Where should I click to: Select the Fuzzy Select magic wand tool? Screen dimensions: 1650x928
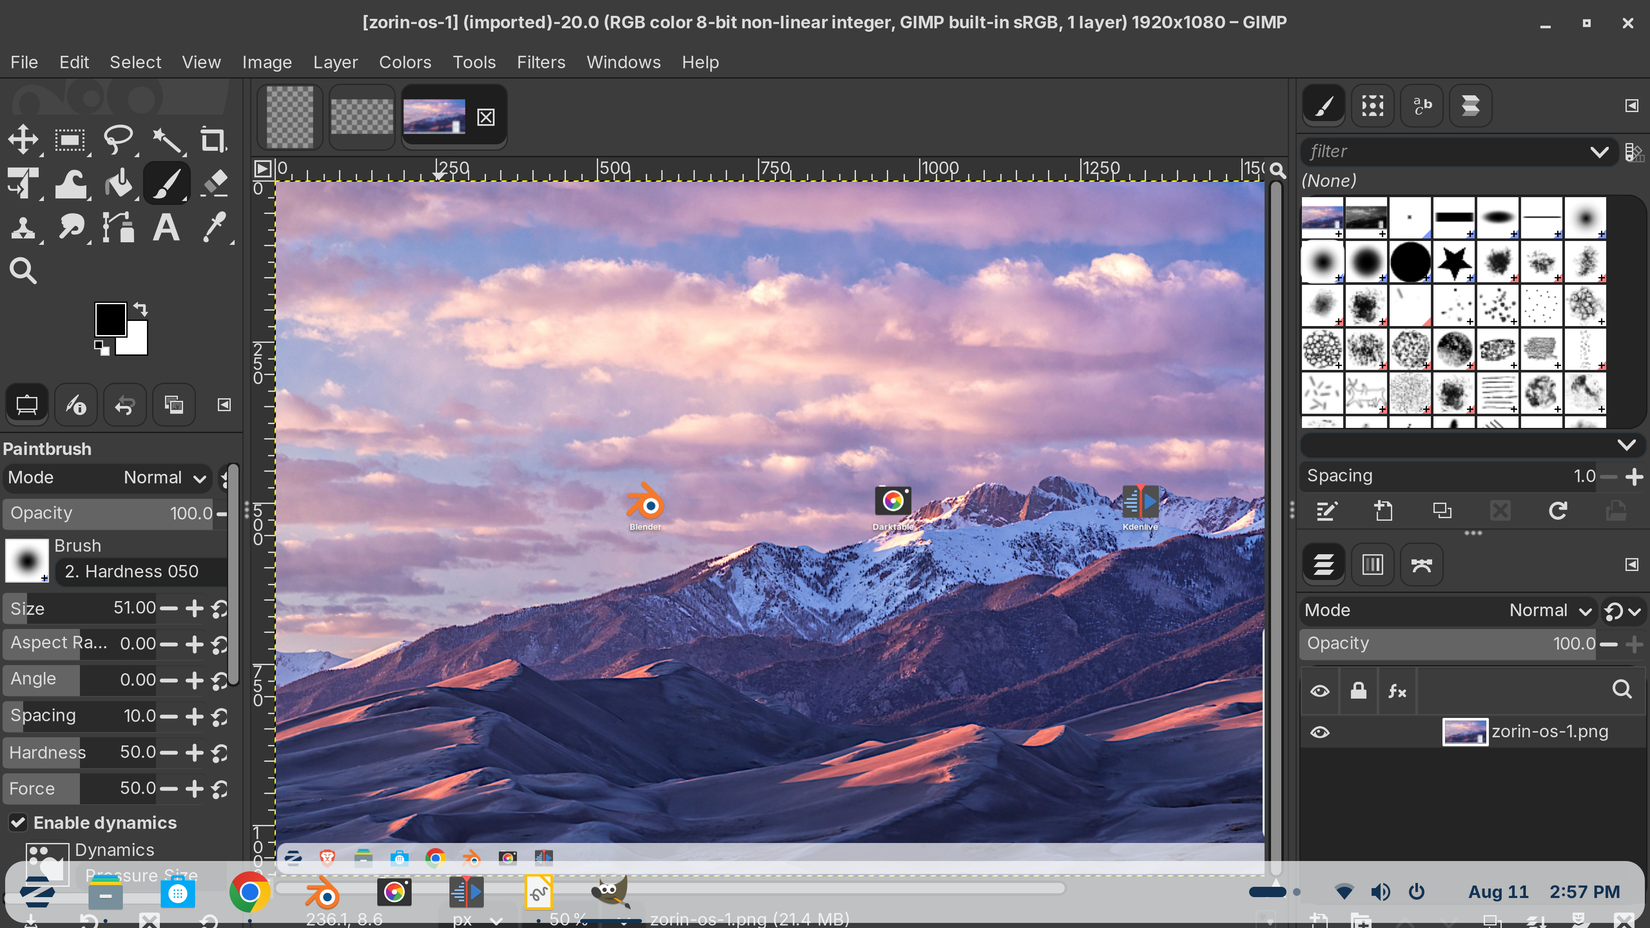click(166, 140)
